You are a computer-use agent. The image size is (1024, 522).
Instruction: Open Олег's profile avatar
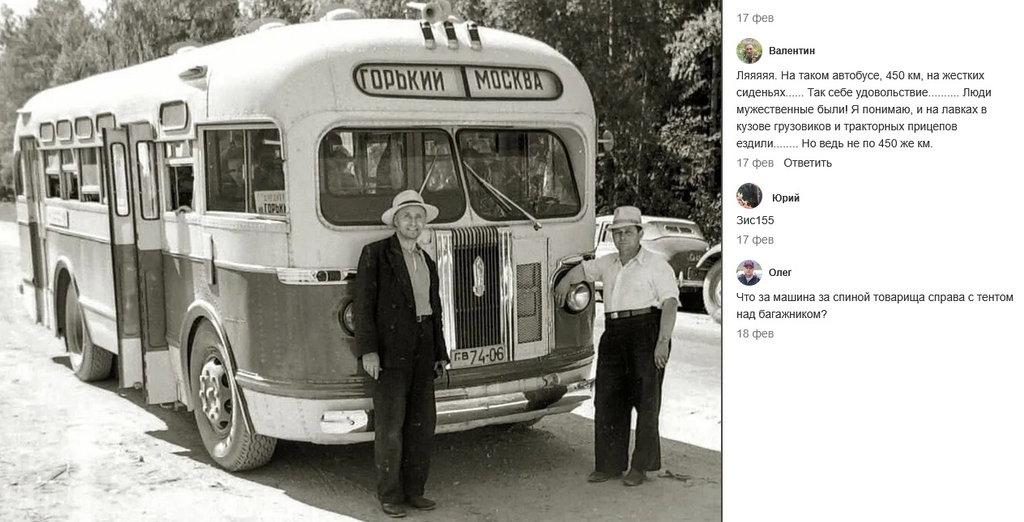tap(749, 272)
